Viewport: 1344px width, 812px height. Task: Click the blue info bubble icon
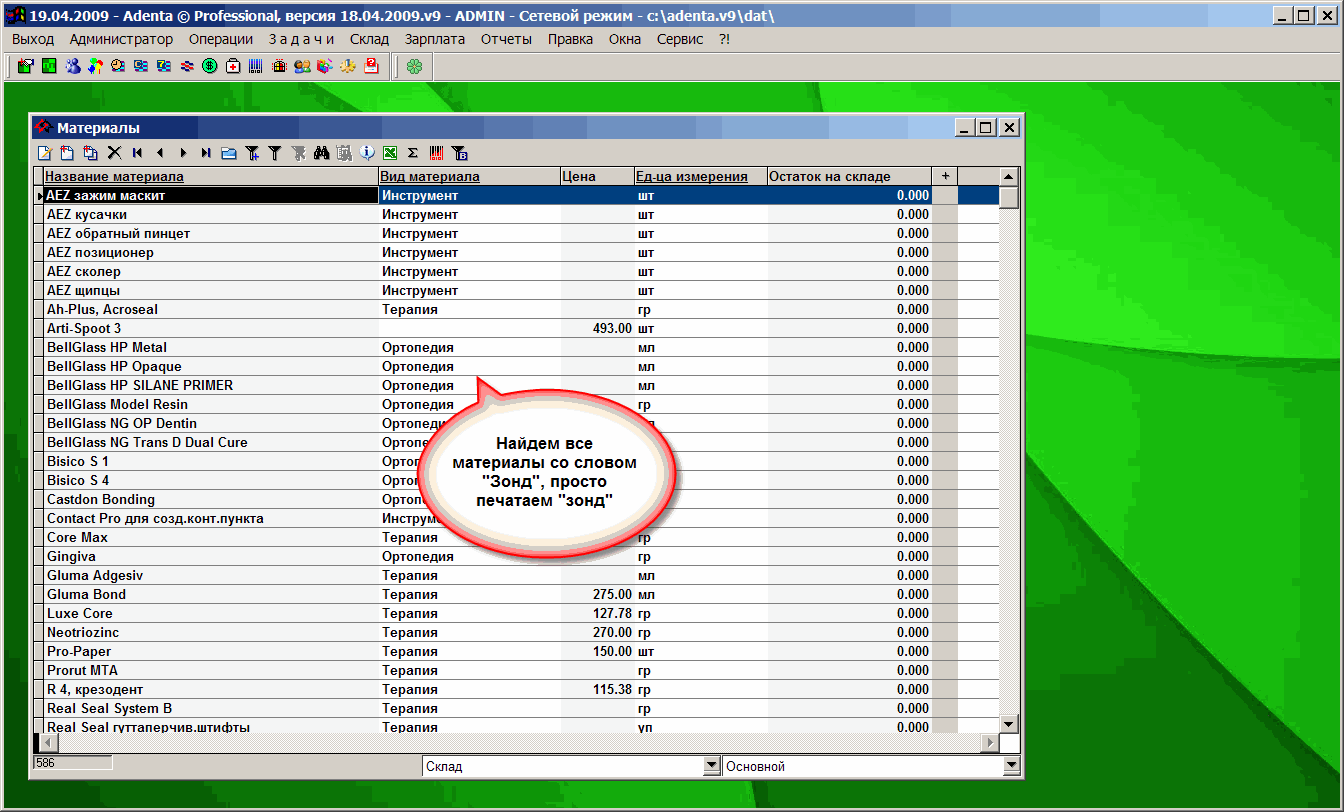tap(367, 153)
